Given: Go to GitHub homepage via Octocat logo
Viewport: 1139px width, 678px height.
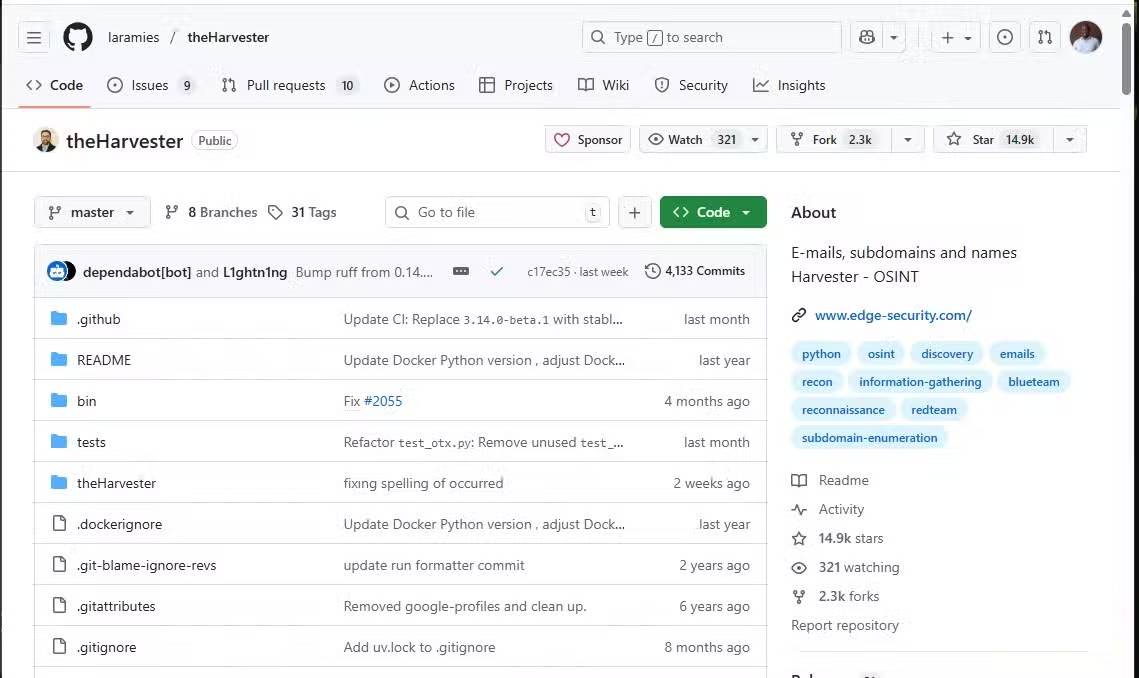Looking at the screenshot, I should 78,37.
